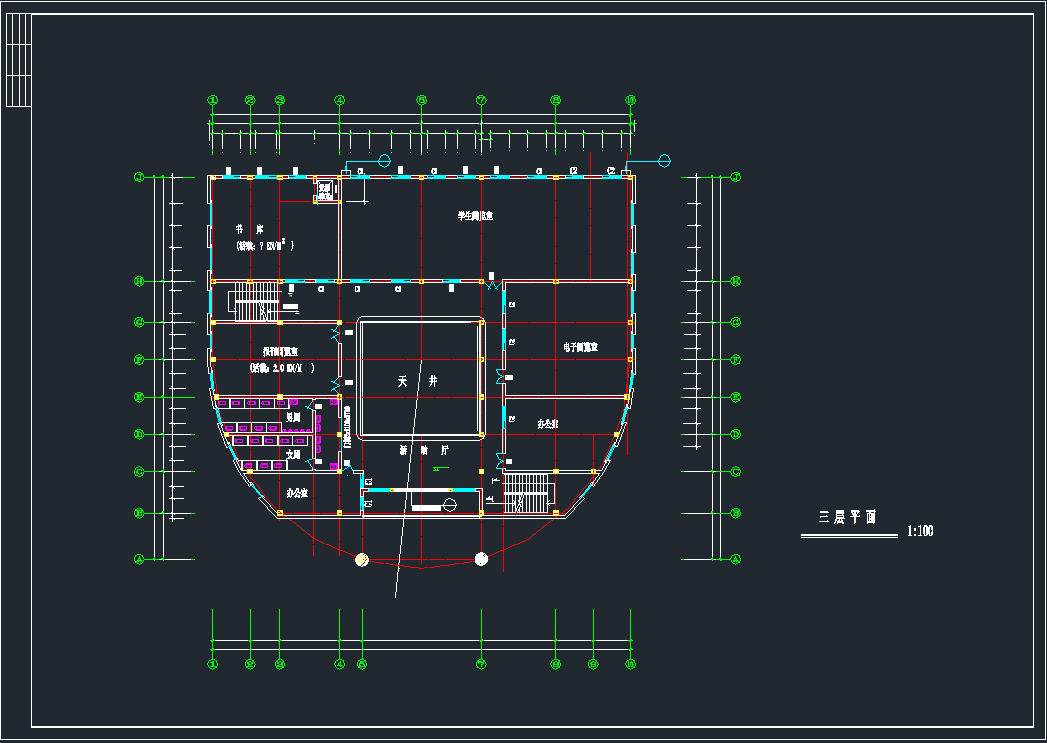
Task: Select the 报刊阅览室 room label
Action: point(281,352)
